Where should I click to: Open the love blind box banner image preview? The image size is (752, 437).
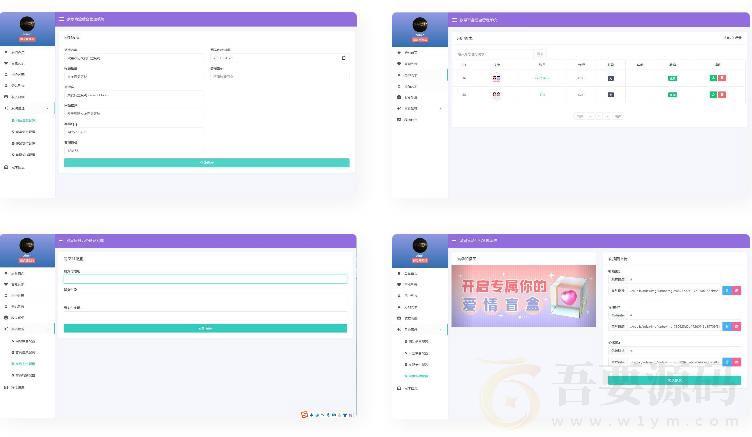[x=524, y=295]
